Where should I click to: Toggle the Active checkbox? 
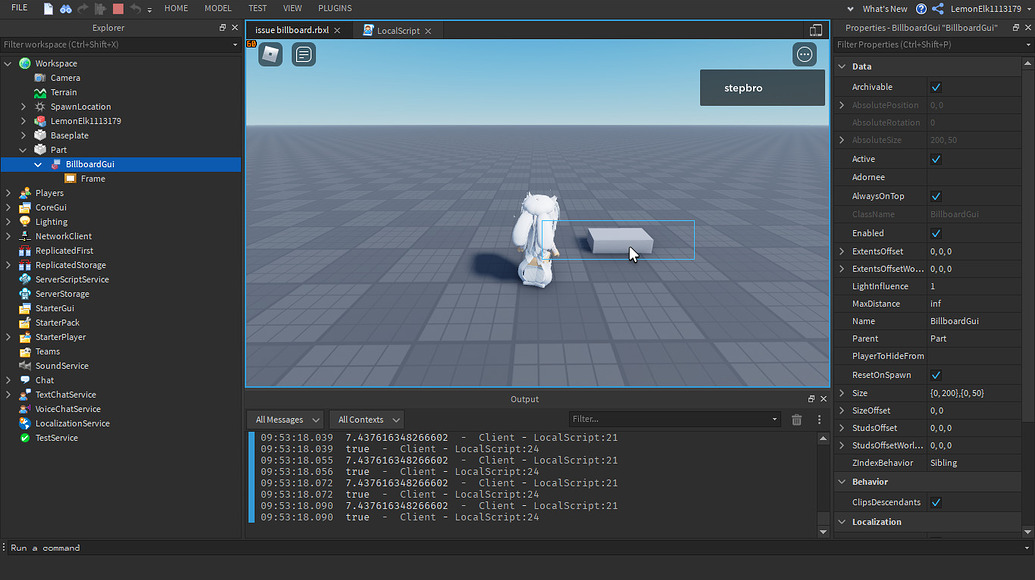pyautogui.click(x=936, y=159)
